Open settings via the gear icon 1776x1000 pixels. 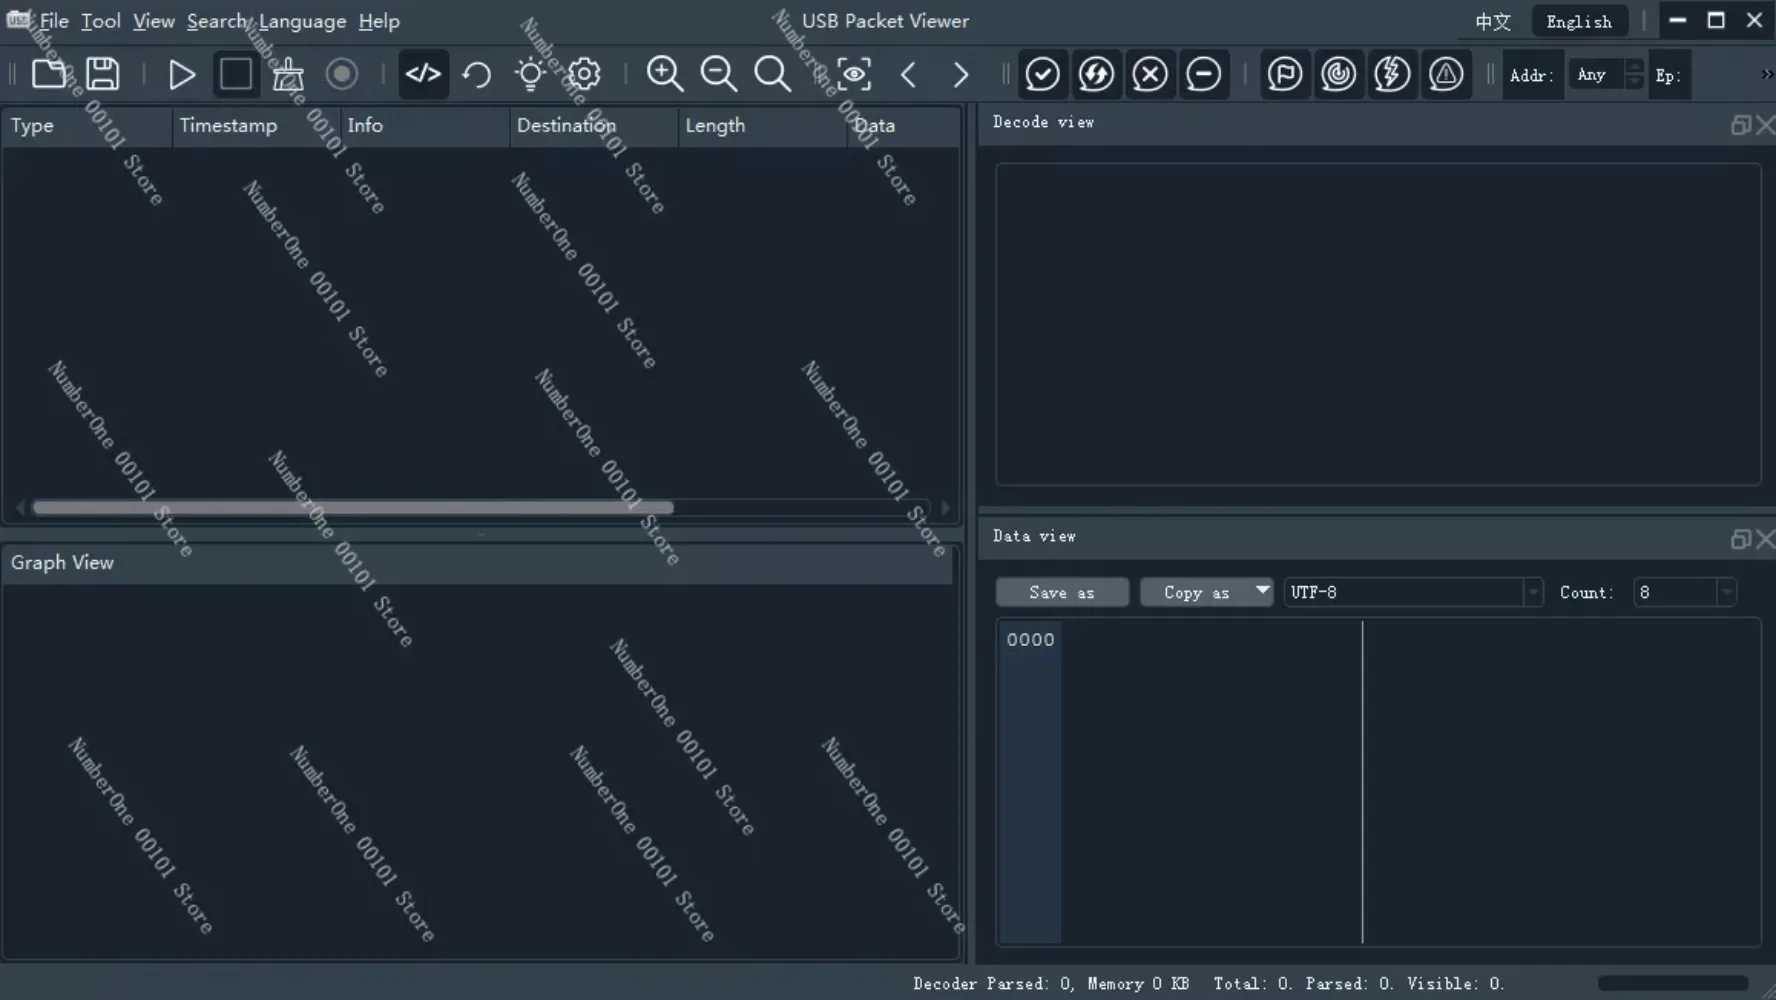click(x=584, y=74)
